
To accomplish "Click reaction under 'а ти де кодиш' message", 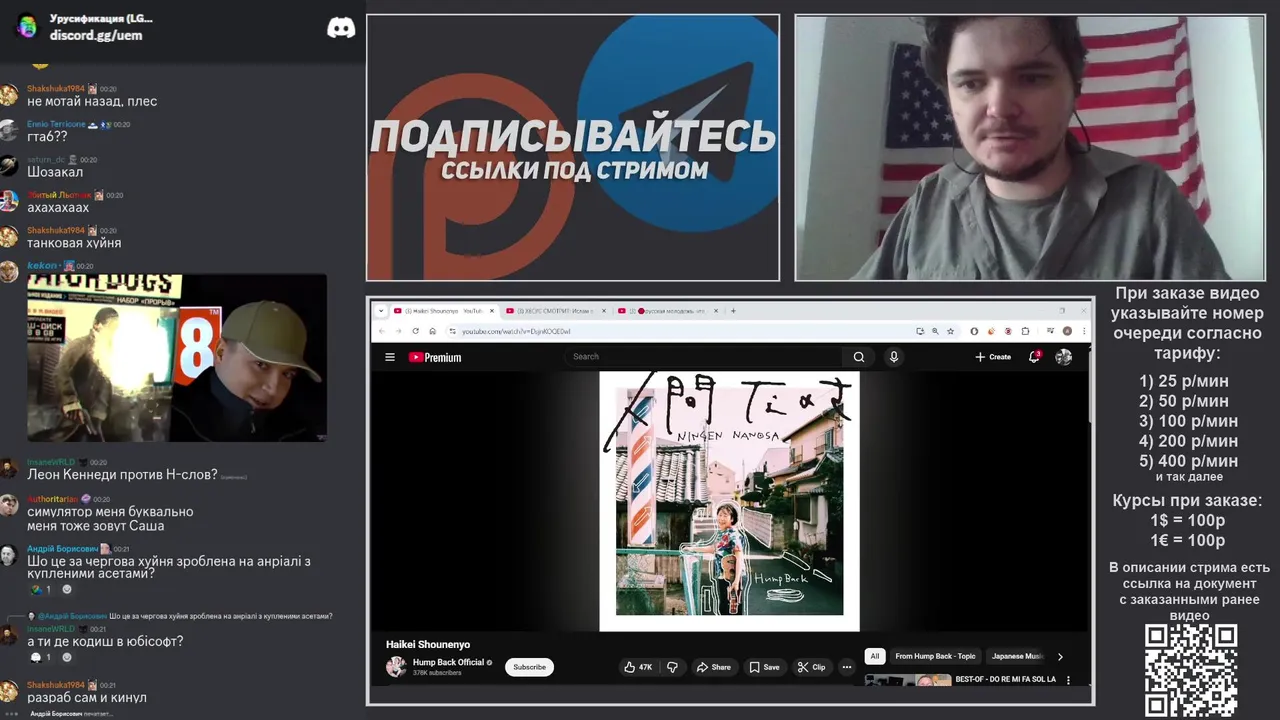I will pos(41,657).
